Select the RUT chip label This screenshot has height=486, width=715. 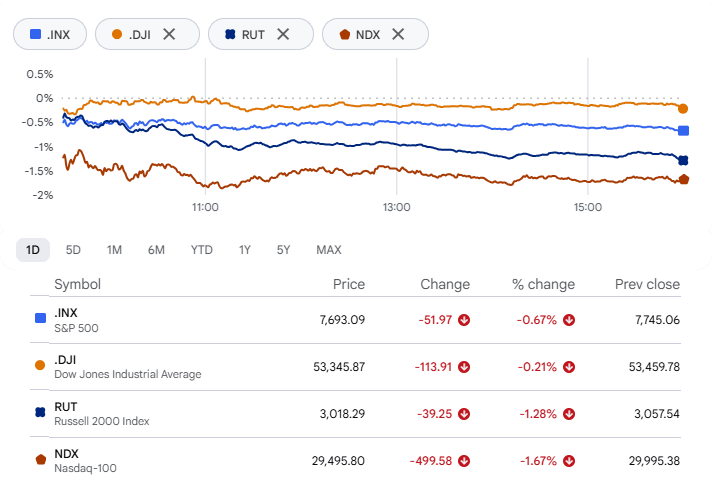pyautogui.click(x=253, y=35)
